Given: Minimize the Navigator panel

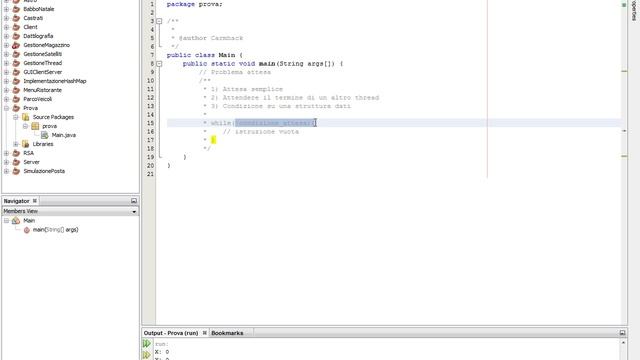Looking at the screenshot, I should click(x=134, y=201).
